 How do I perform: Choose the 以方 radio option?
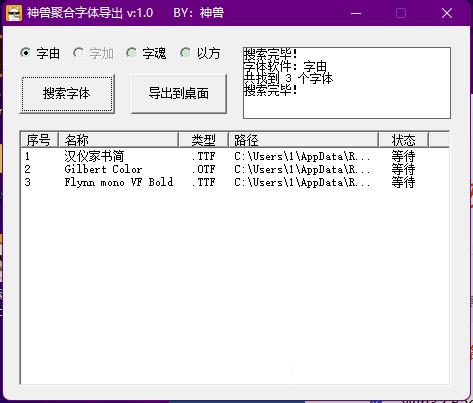coord(200,53)
